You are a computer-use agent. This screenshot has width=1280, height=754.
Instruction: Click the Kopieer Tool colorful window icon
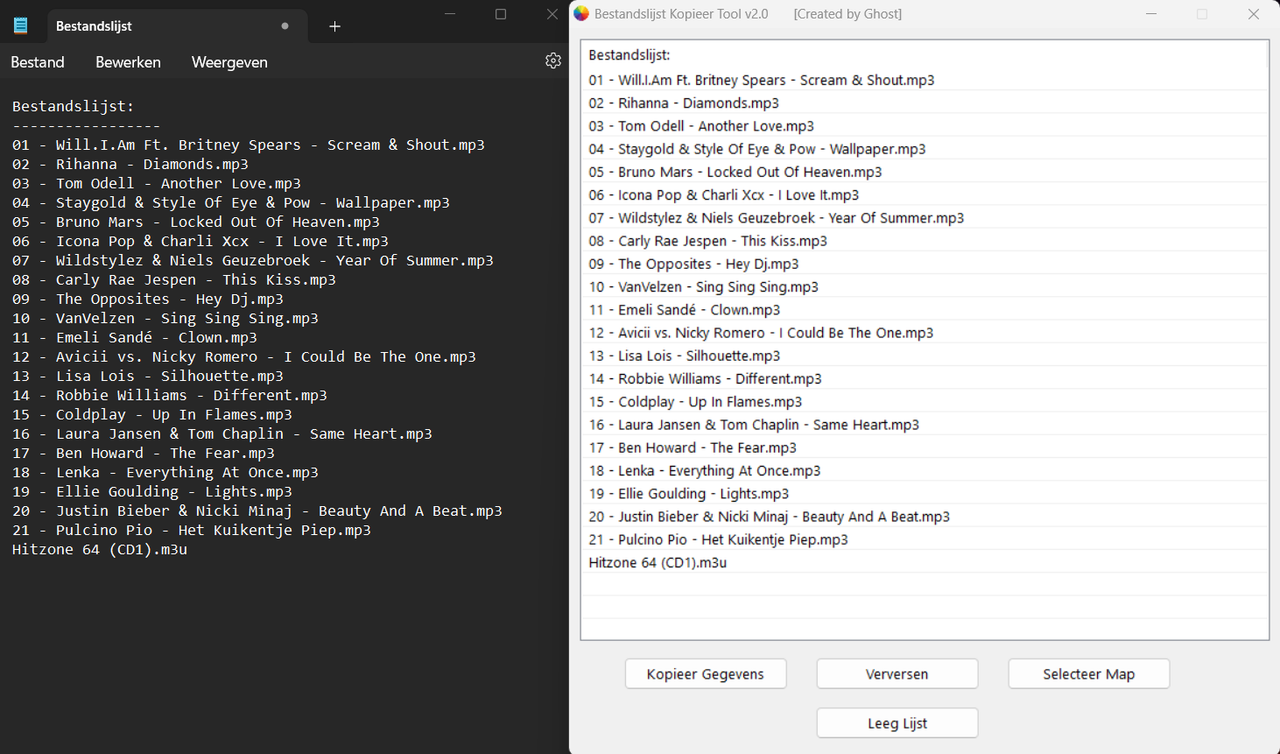(x=581, y=14)
